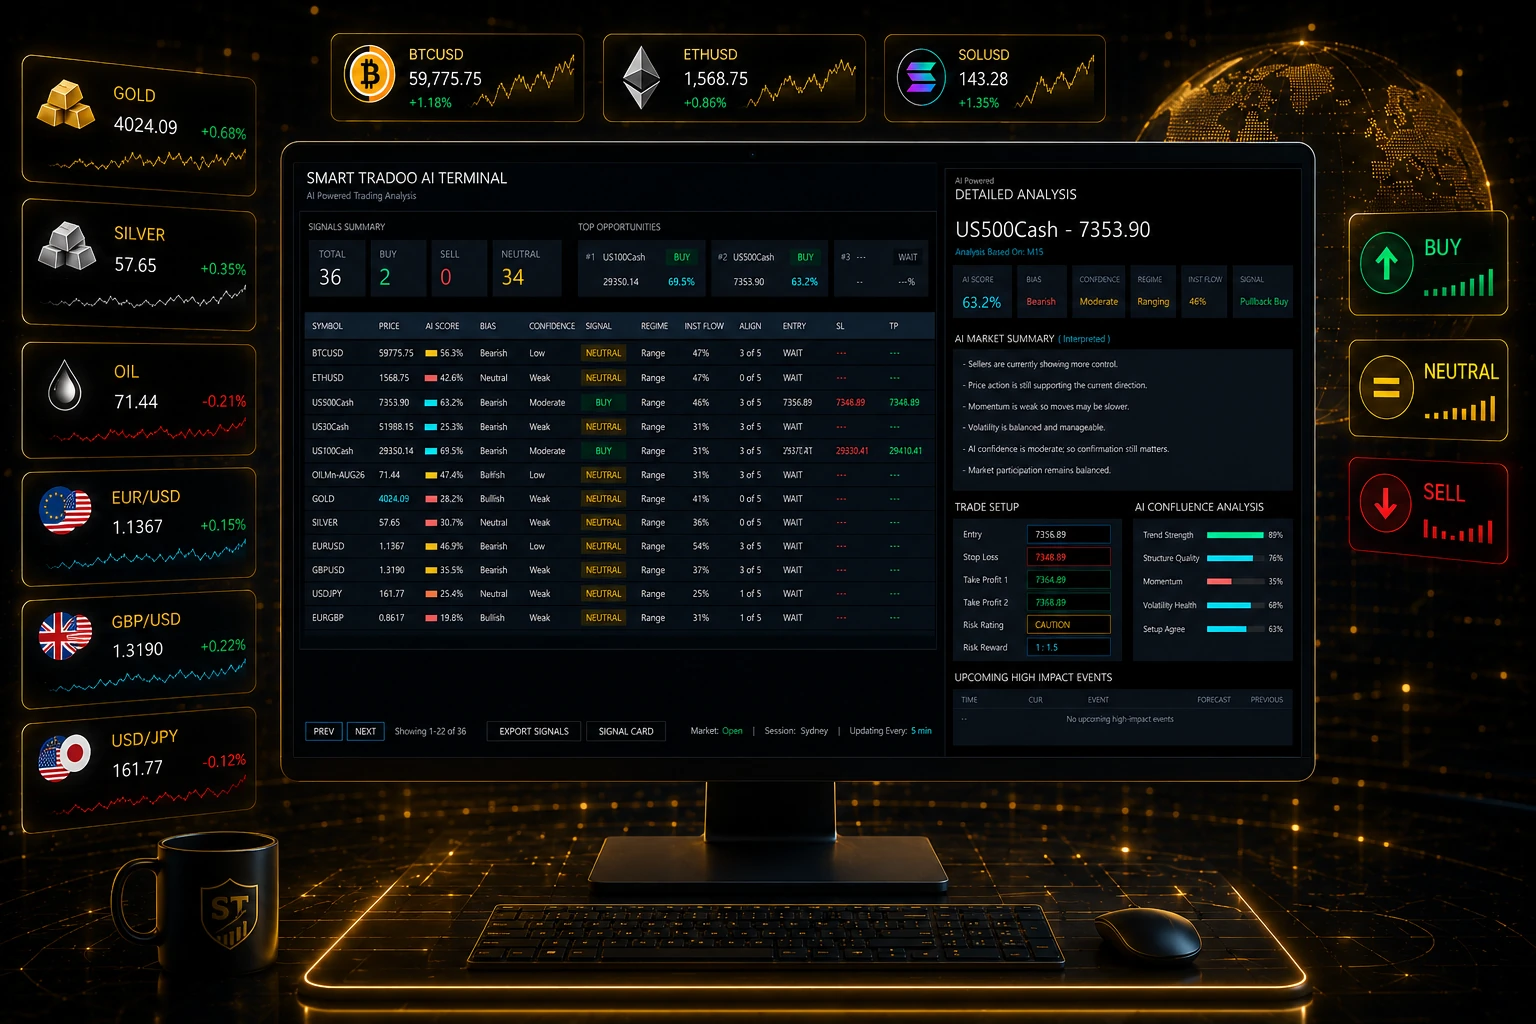The width and height of the screenshot is (1536, 1024).
Task: Click the NEXT page button
Action: pos(366,731)
